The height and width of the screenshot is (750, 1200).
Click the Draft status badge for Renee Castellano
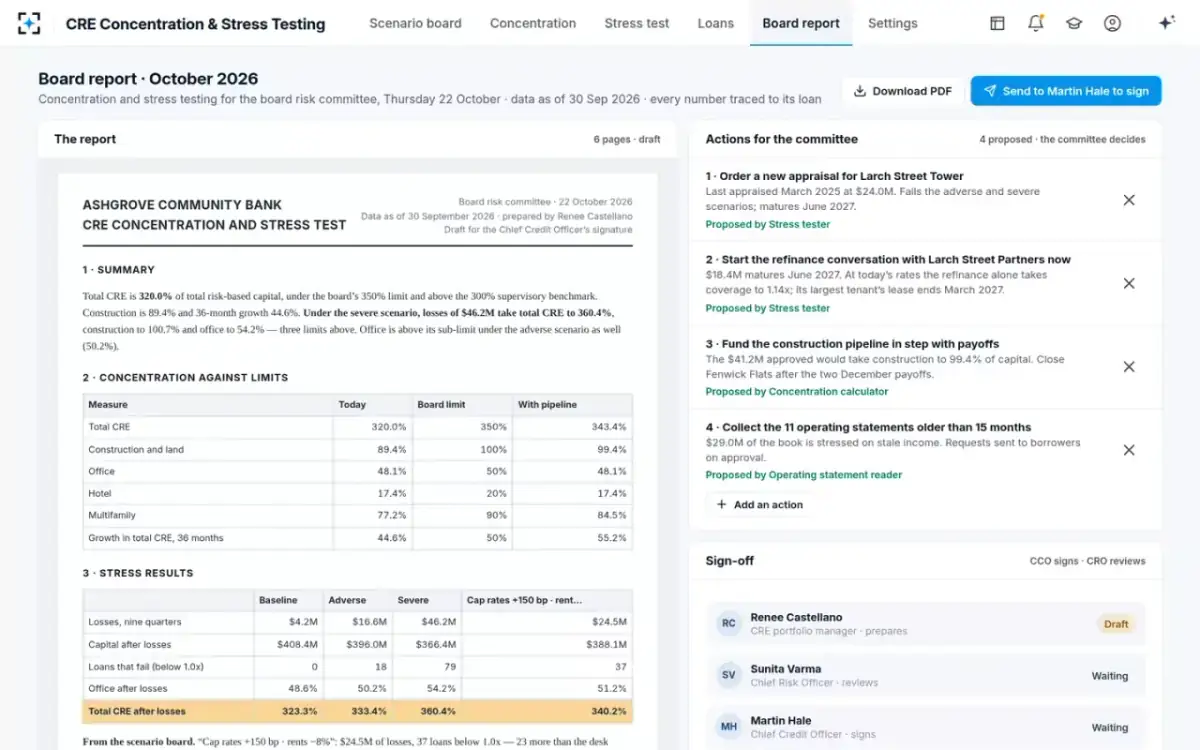tap(1116, 624)
